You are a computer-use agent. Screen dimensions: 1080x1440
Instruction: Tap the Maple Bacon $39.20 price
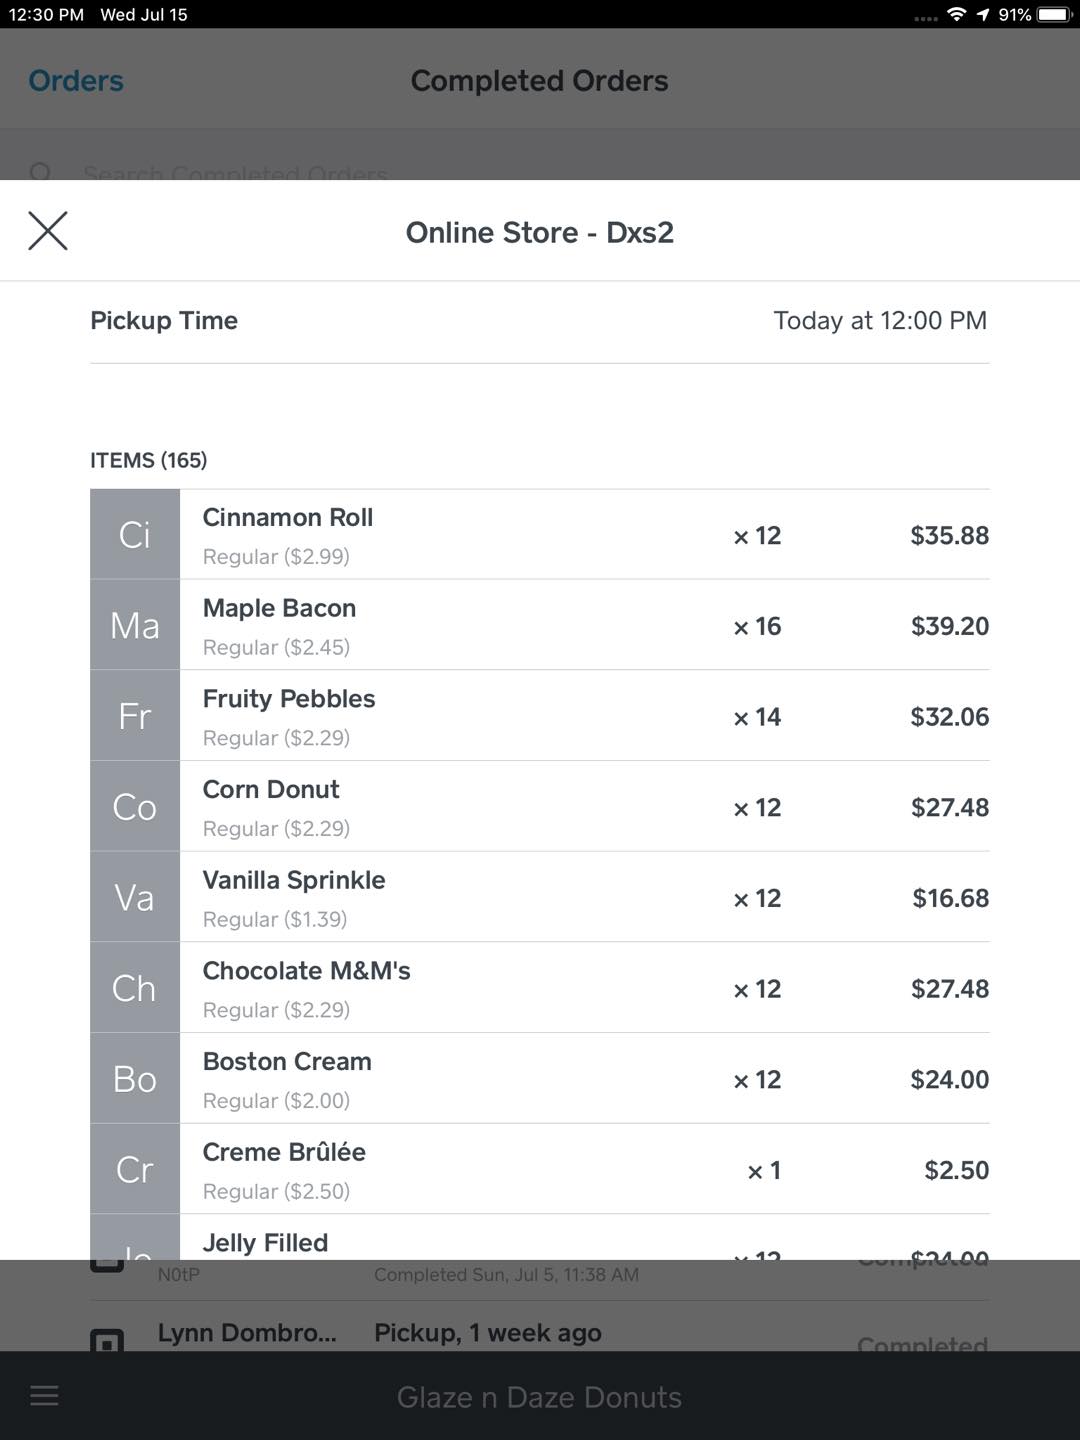point(949,626)
